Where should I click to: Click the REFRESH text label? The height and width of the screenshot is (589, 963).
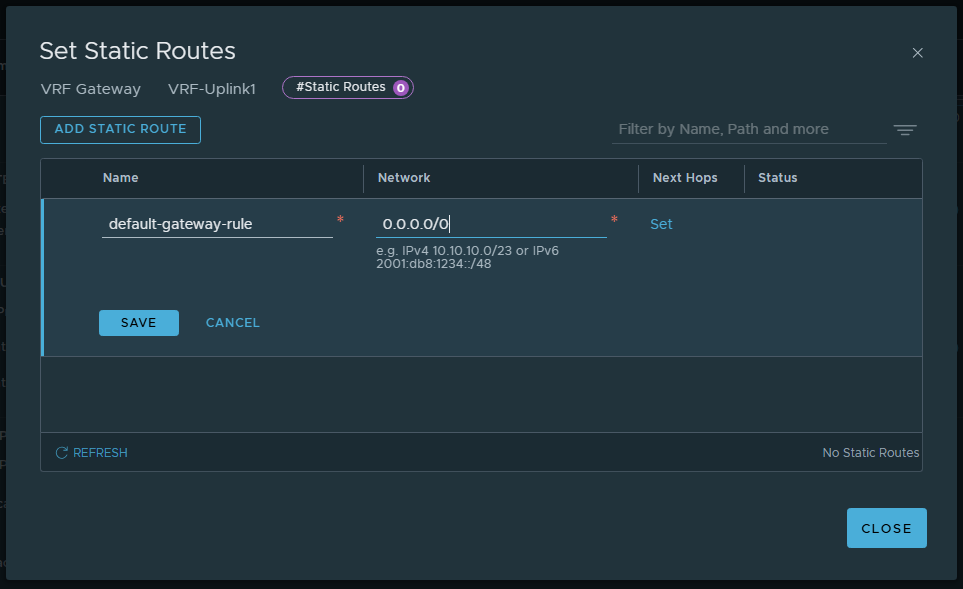(x=100, y=453)
